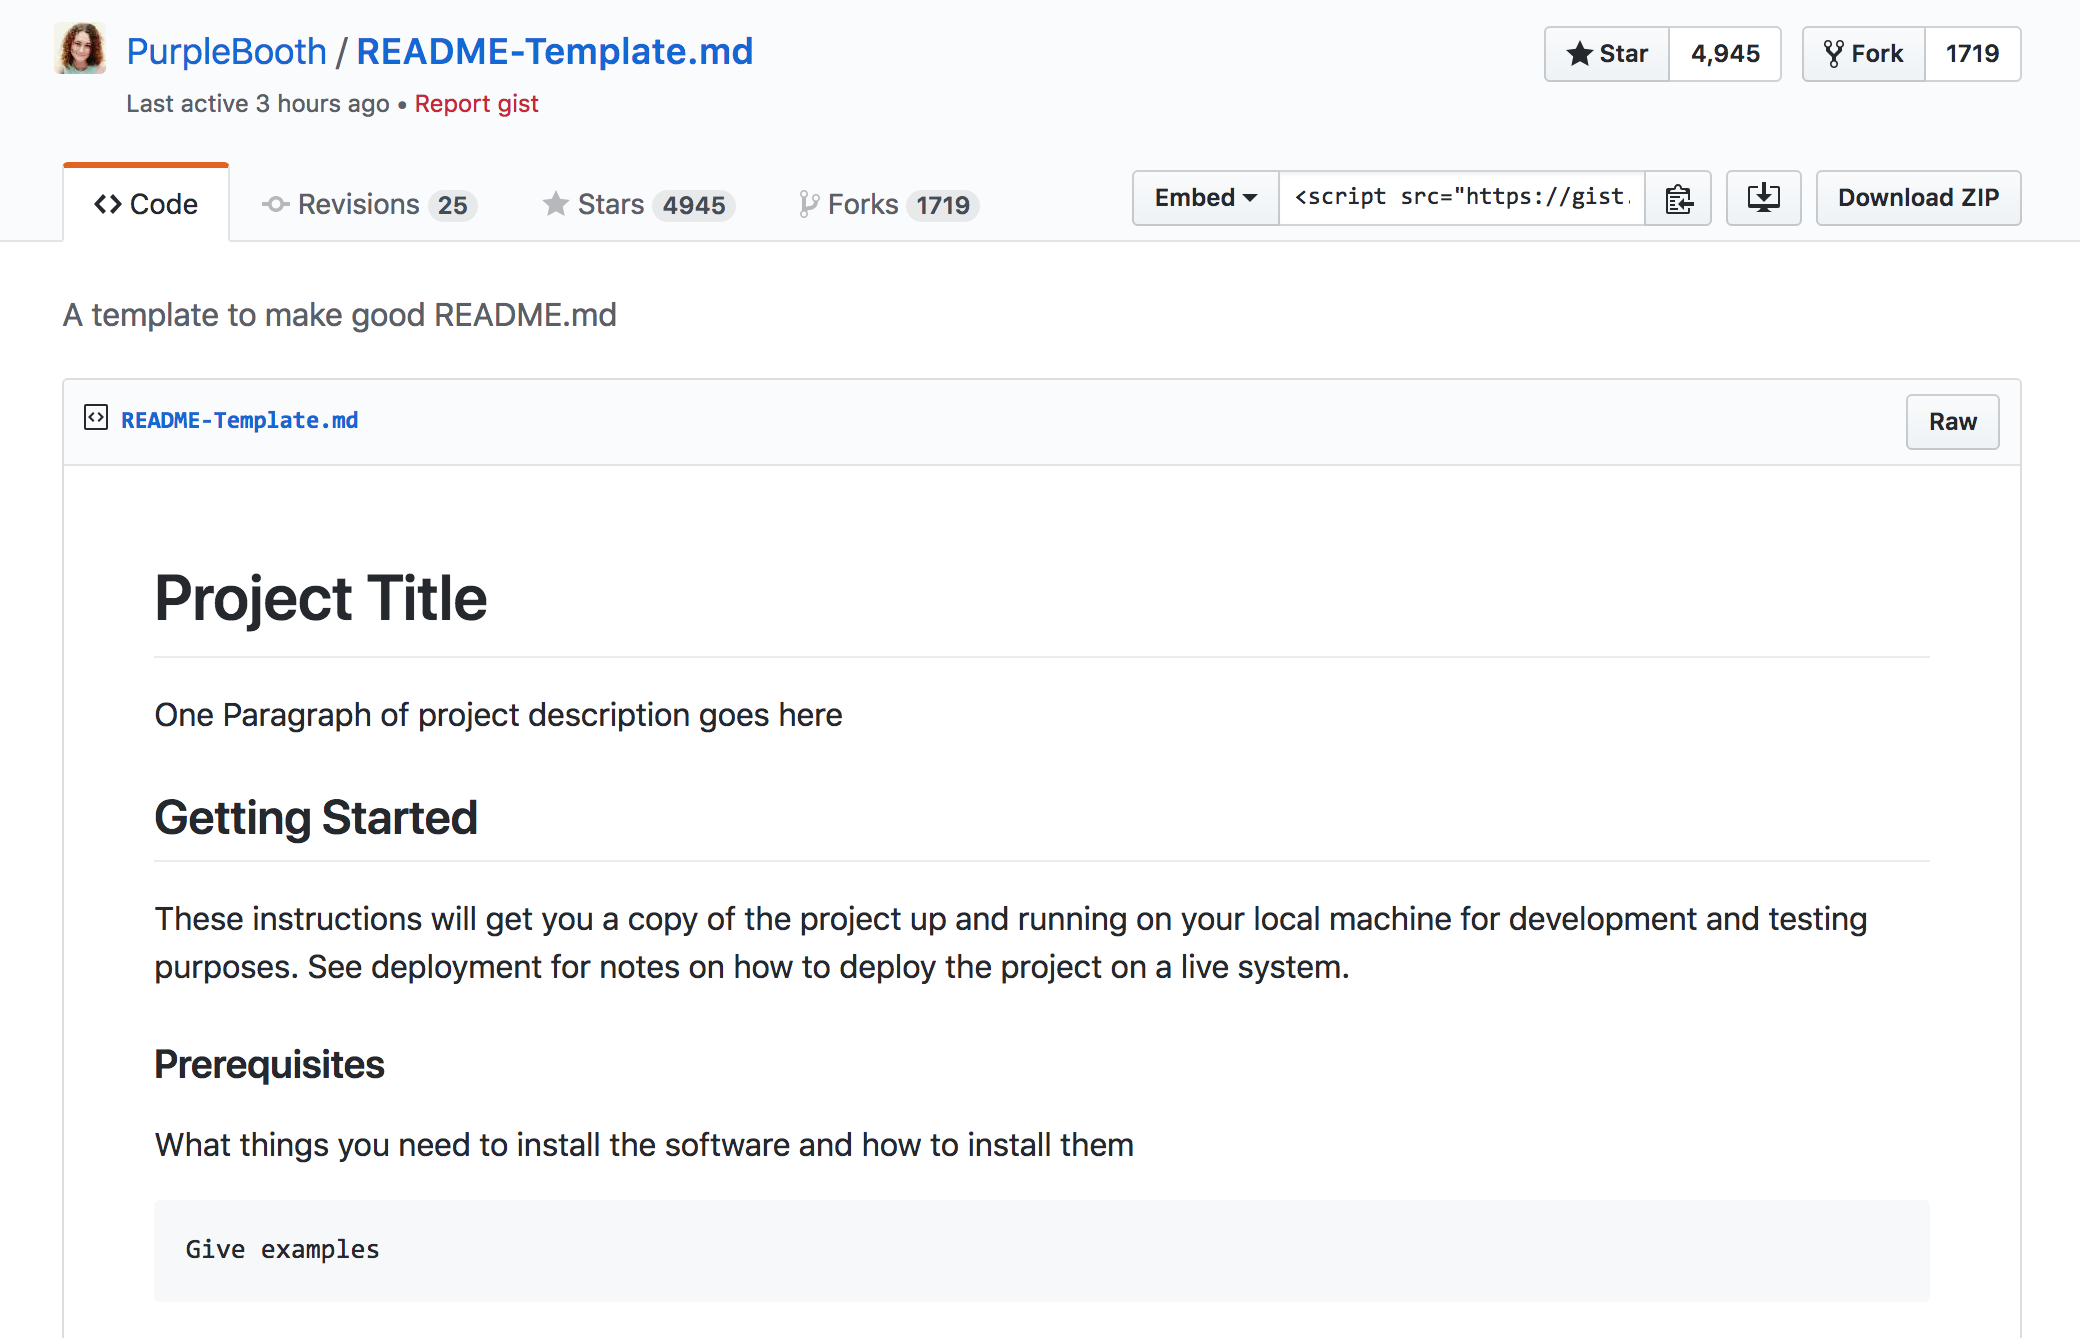Screen dimensions: 2080x1338
Task: Copy the embed script to clipboard
Action: pyautogui.click(x=1678, y=198)
